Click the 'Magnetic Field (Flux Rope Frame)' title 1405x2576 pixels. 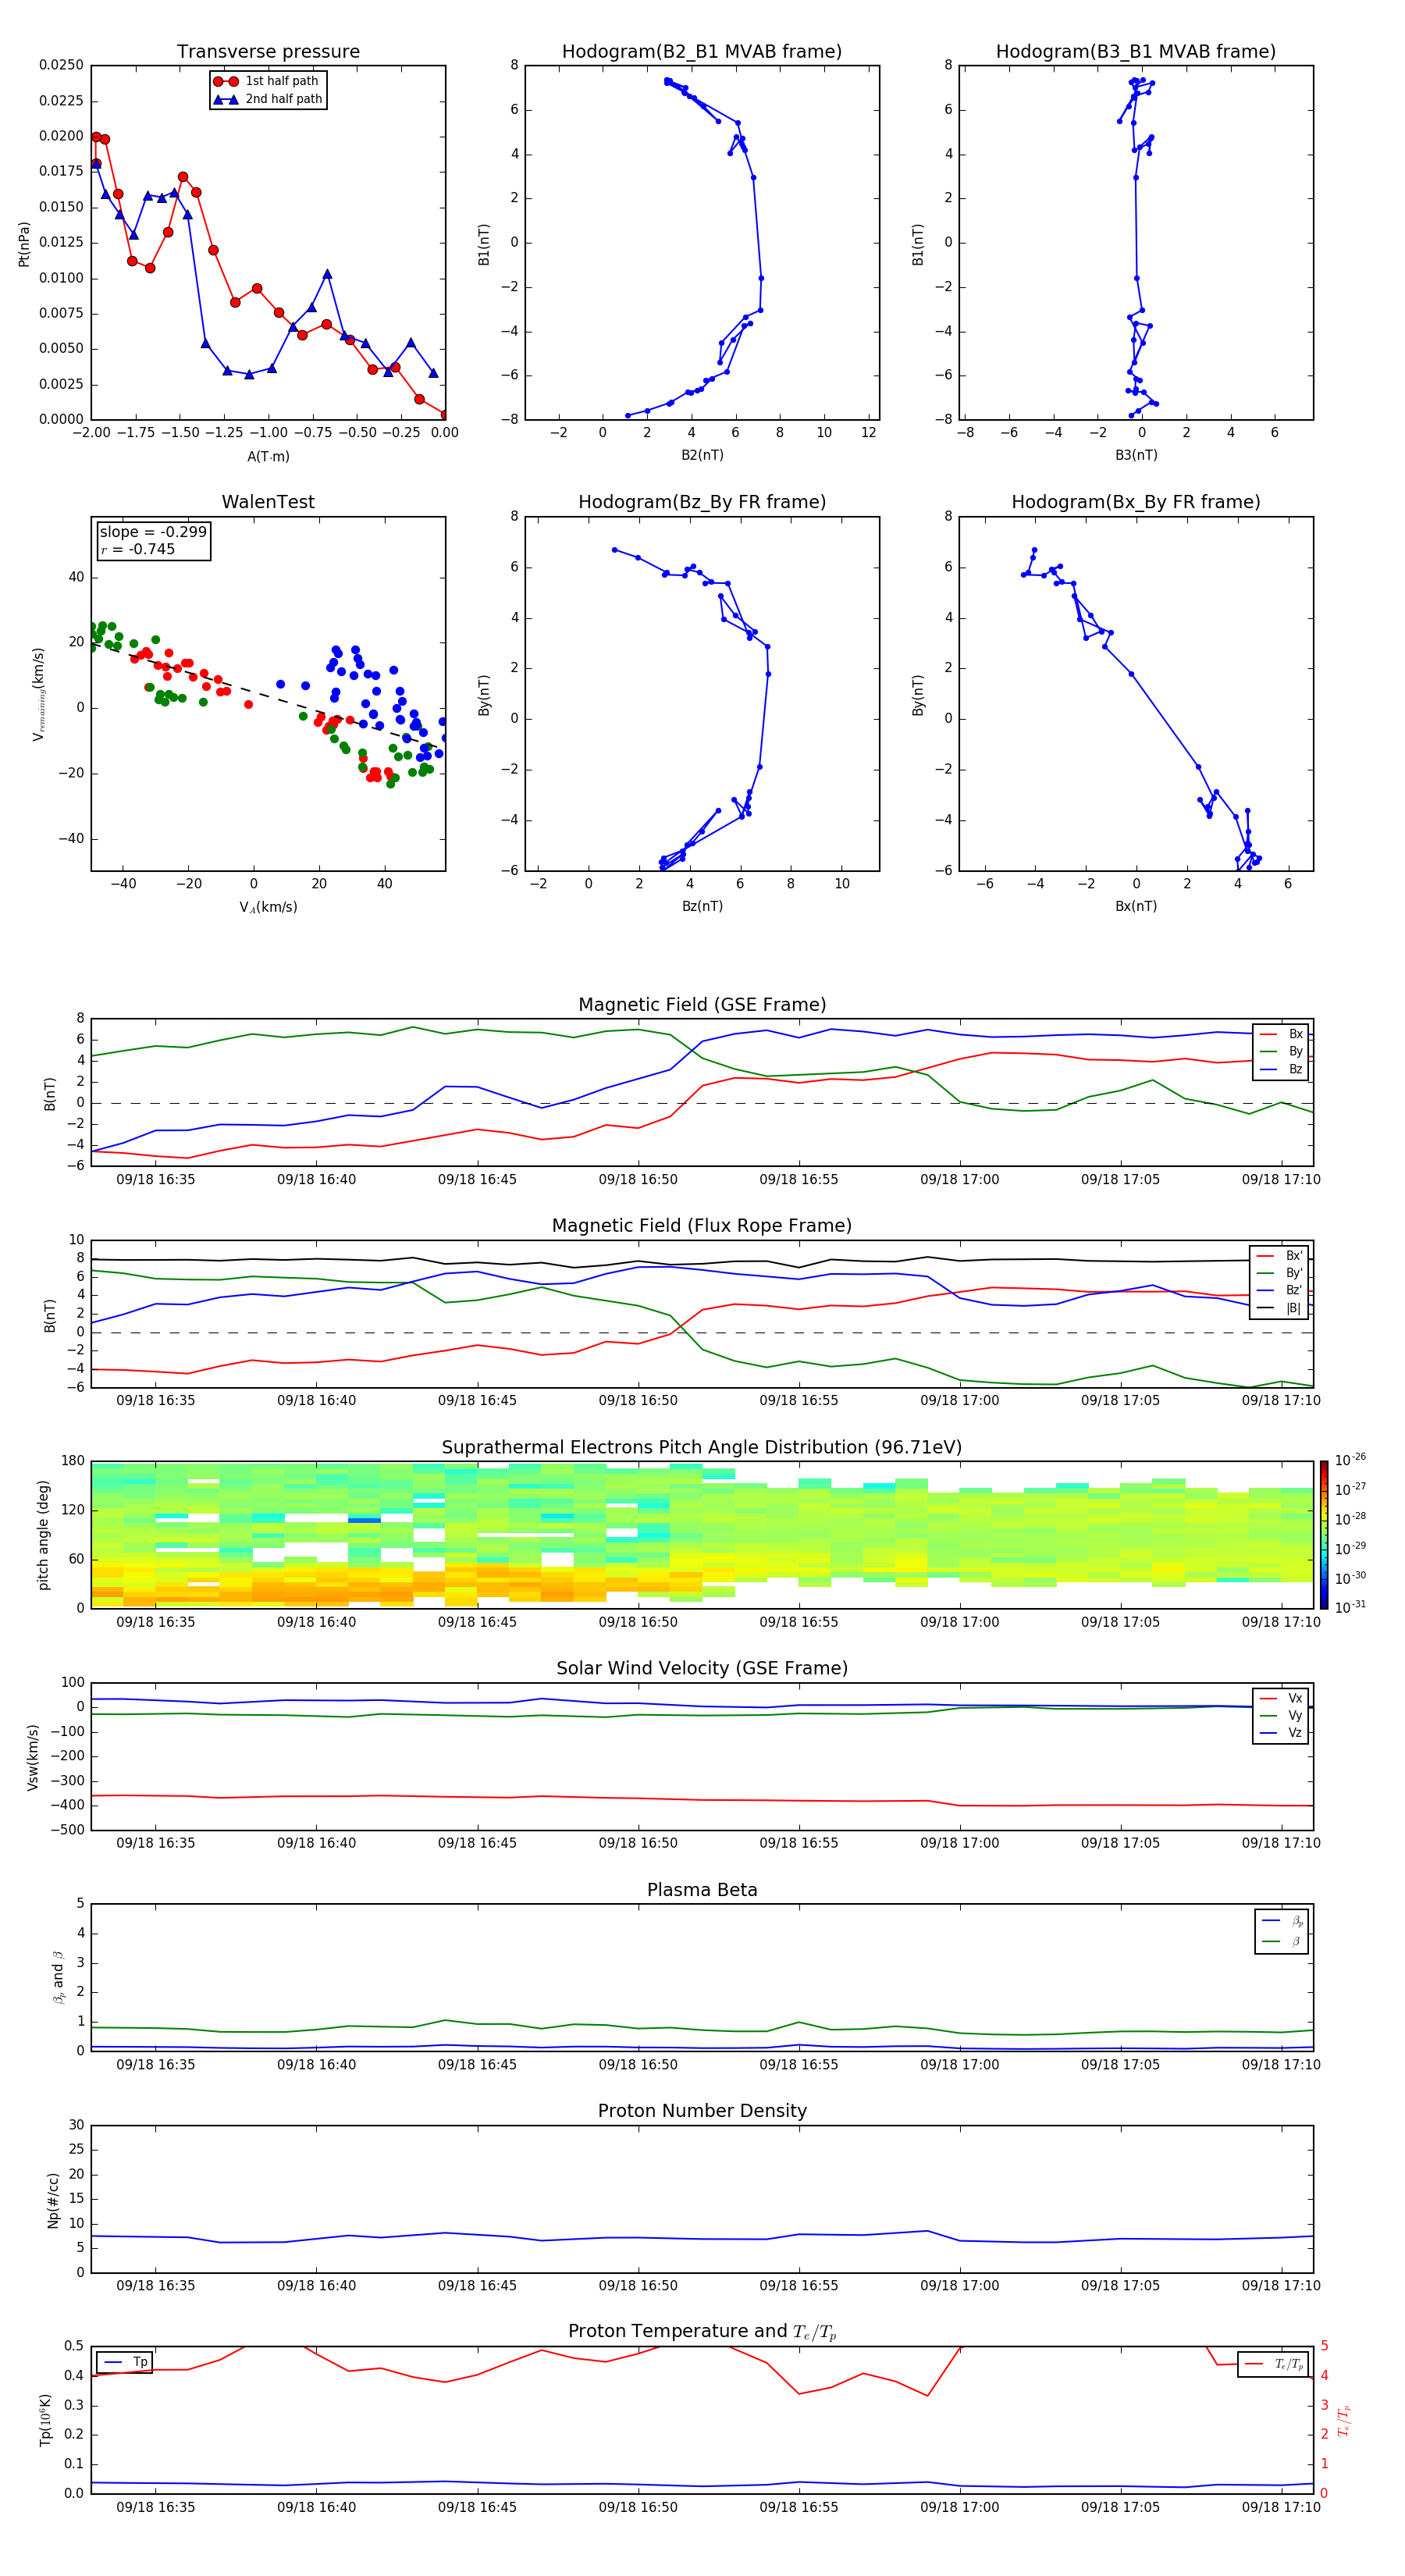coord(702,1226)
